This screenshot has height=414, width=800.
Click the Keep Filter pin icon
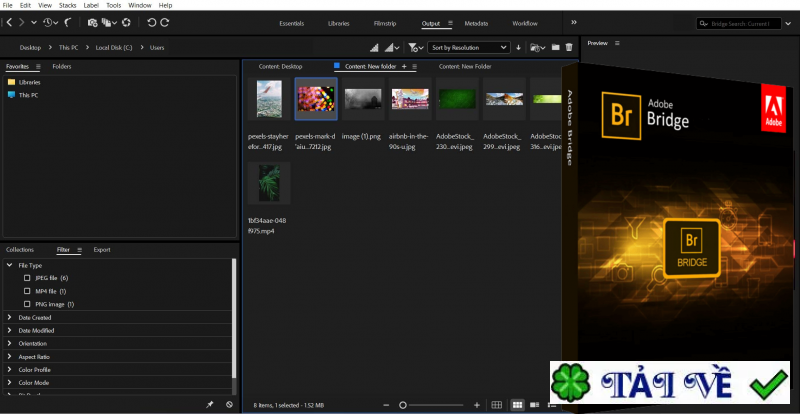pos(209,404)
